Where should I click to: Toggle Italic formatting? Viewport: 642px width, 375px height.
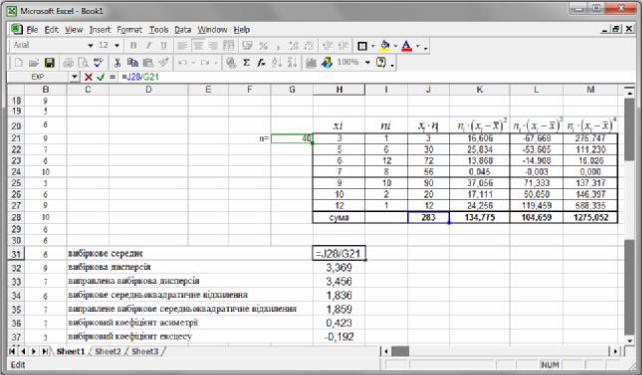click(x=148, y=45)
